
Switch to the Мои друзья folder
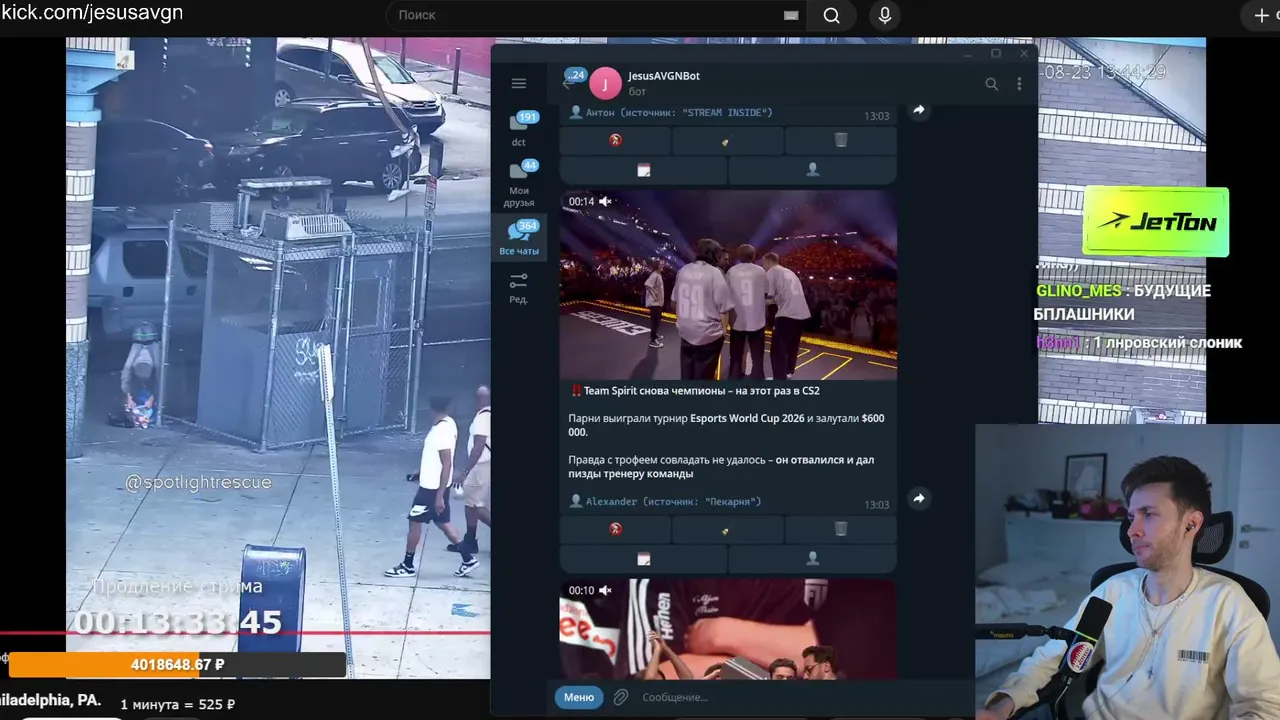coord(519,183)
